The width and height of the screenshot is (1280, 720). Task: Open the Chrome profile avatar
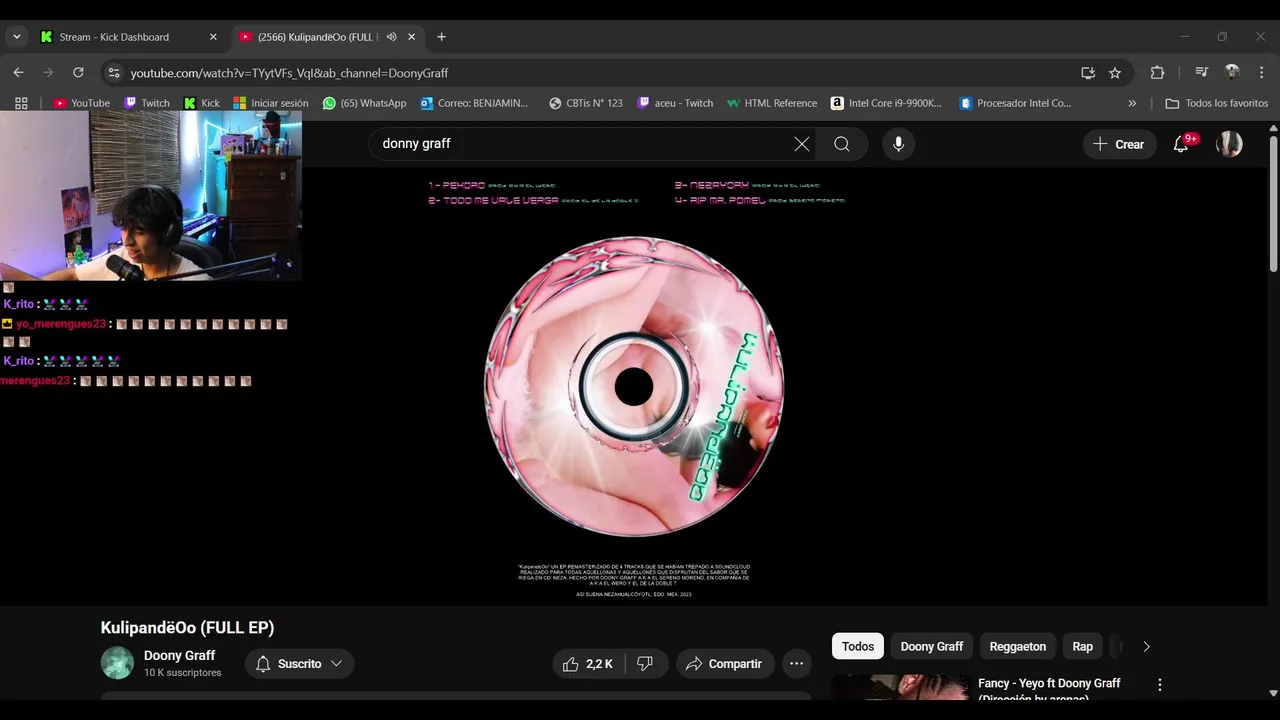point(1232,73)
